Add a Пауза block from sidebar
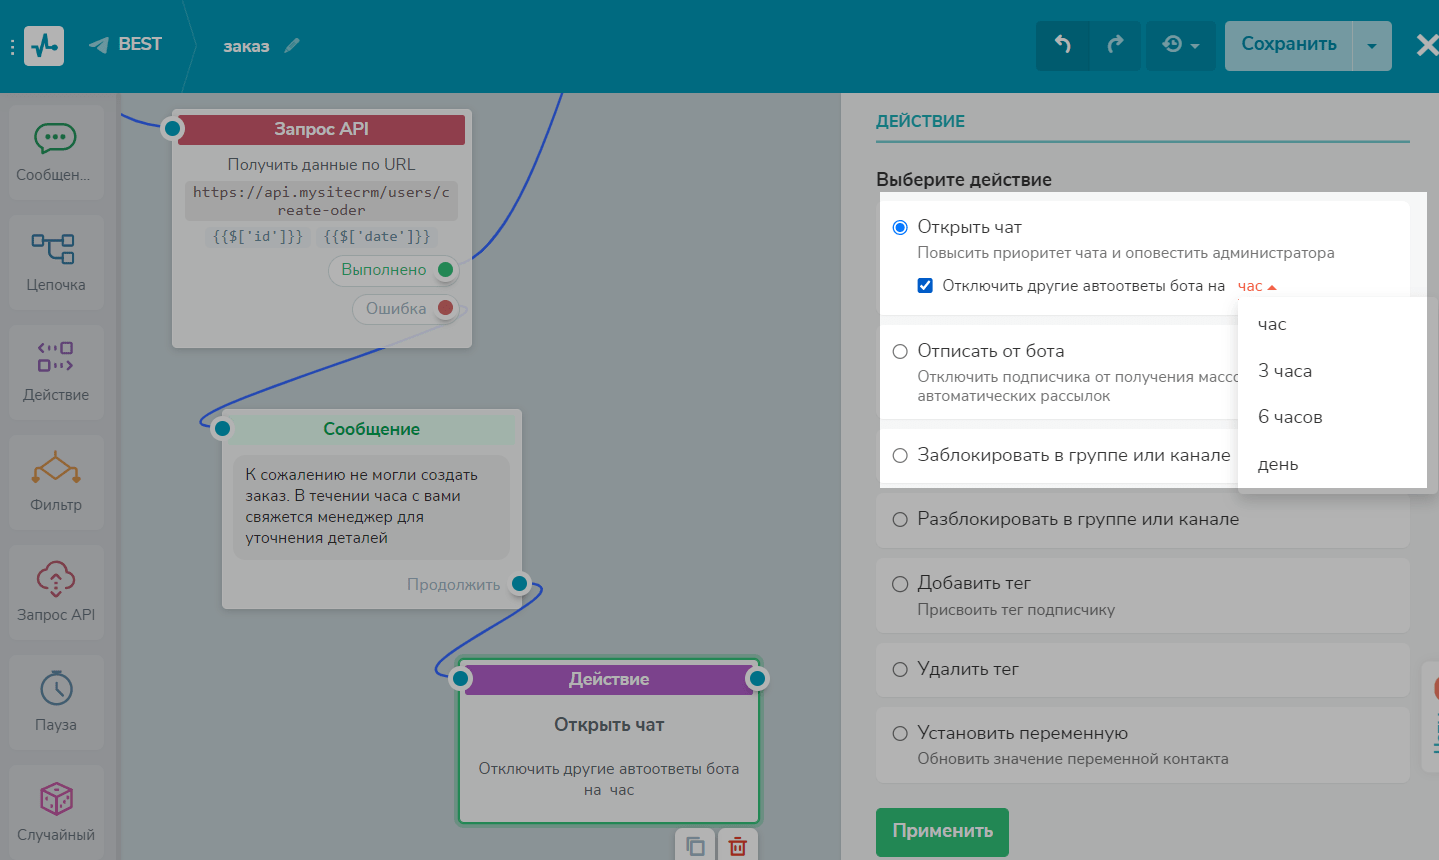Image resolution: width=1439 pixels, height=860 pixels. click(x=56, y=702)
